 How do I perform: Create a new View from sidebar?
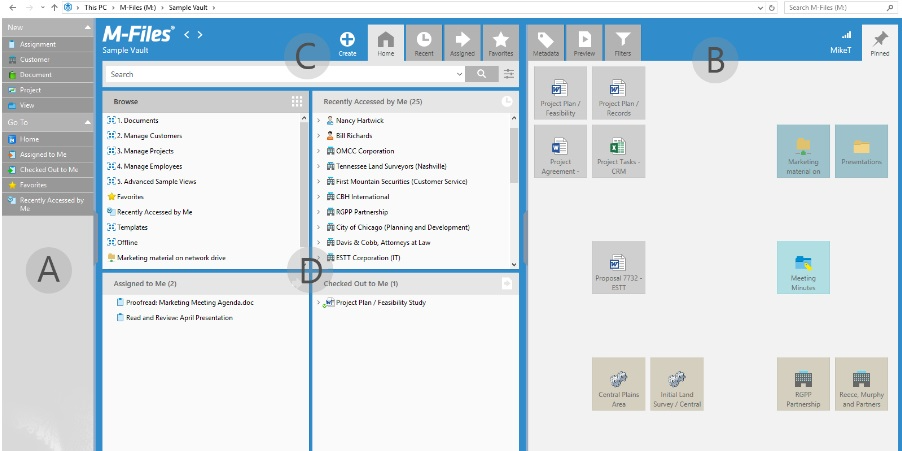[47, 105]
